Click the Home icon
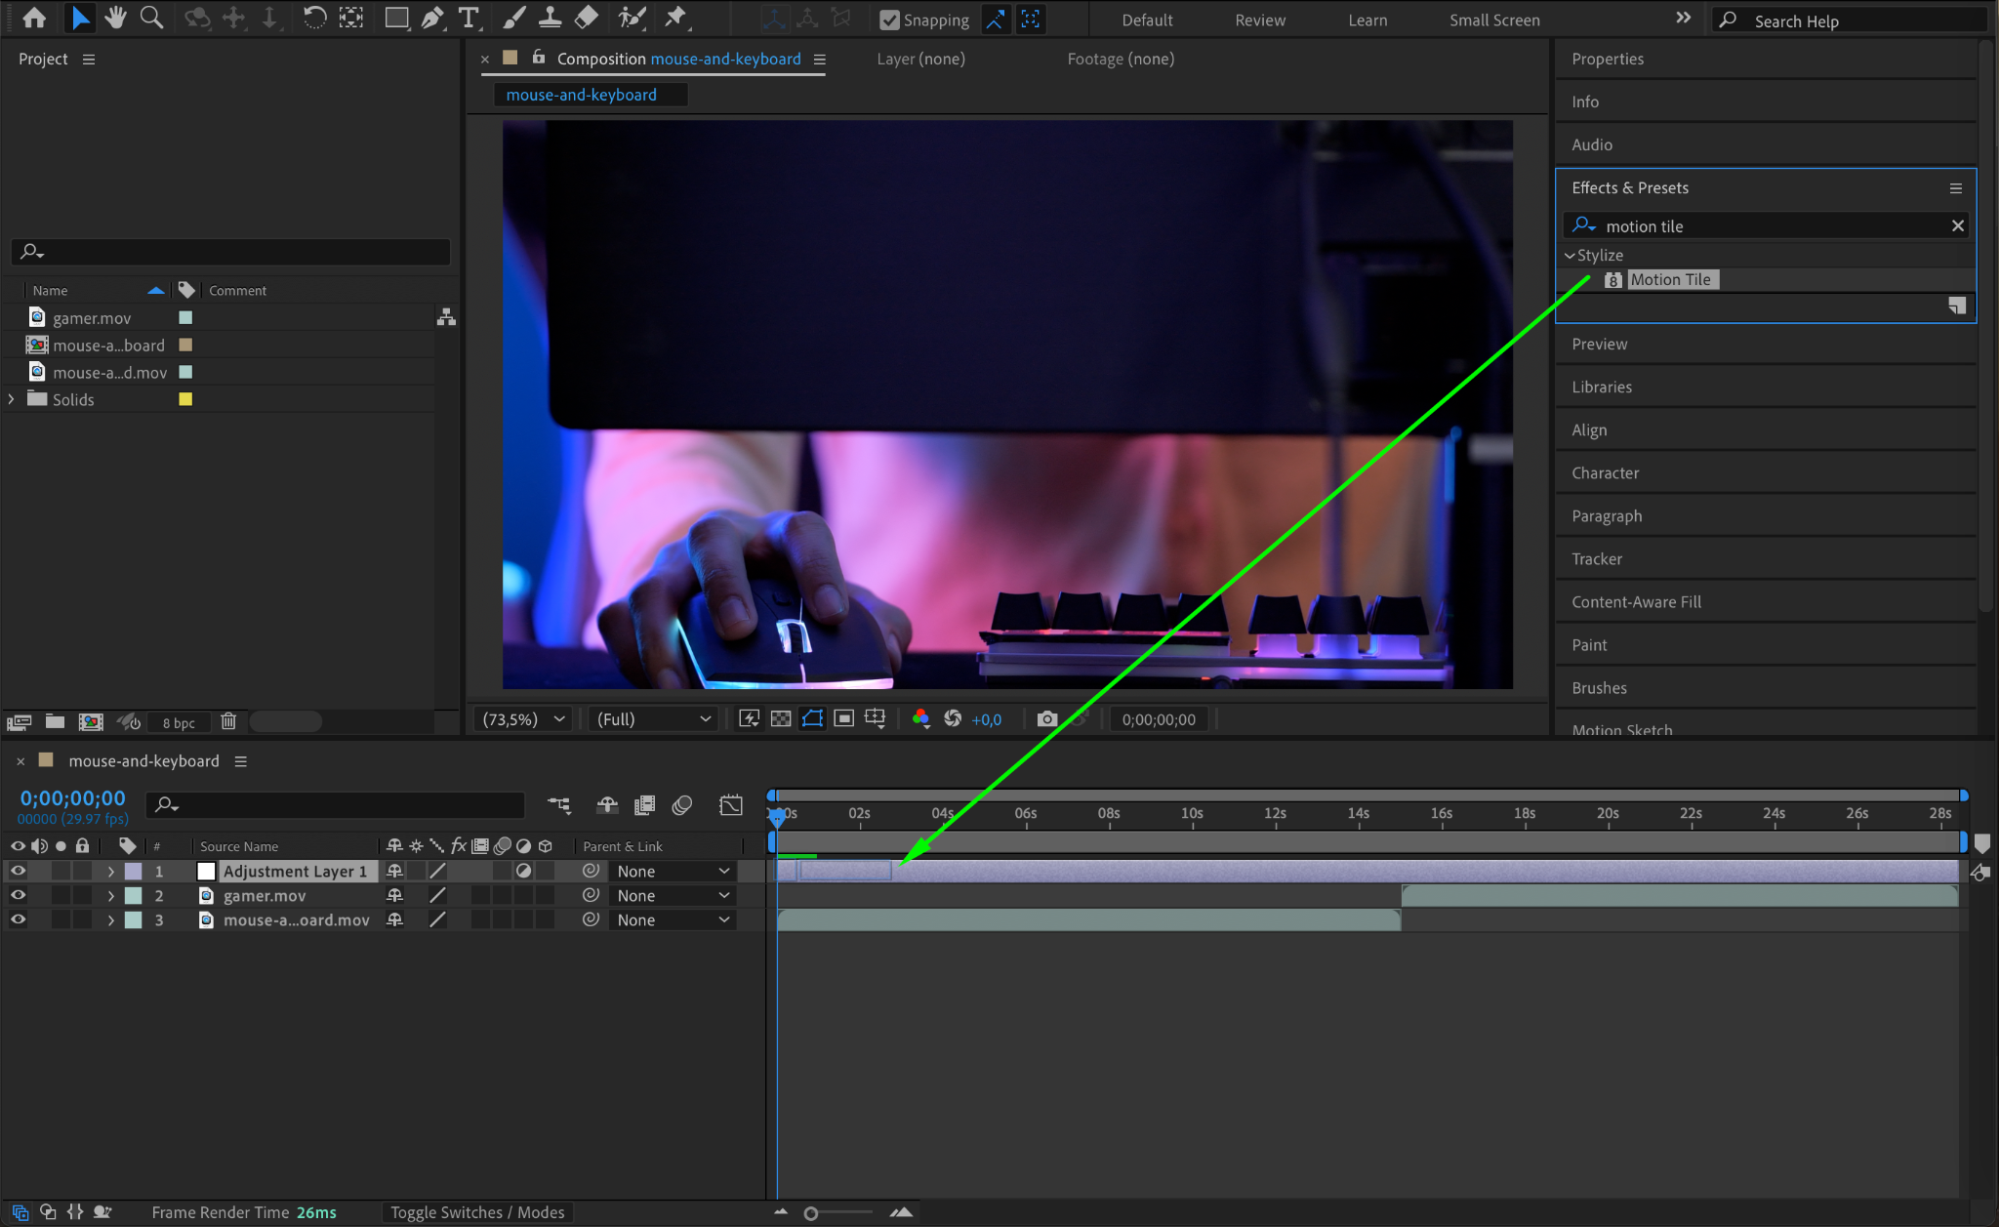Screen dimensions: 1999x1227 (34, 17)
